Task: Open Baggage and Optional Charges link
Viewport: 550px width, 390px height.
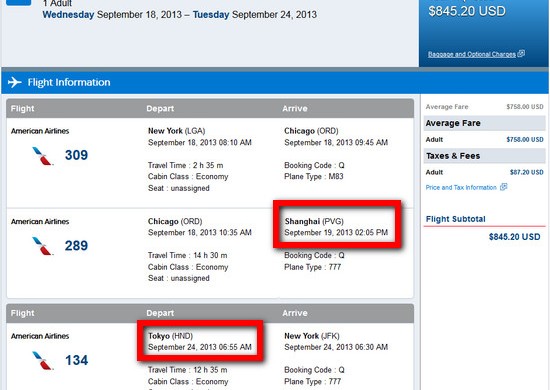Action: pyautogui.click(x=472, y=54)
